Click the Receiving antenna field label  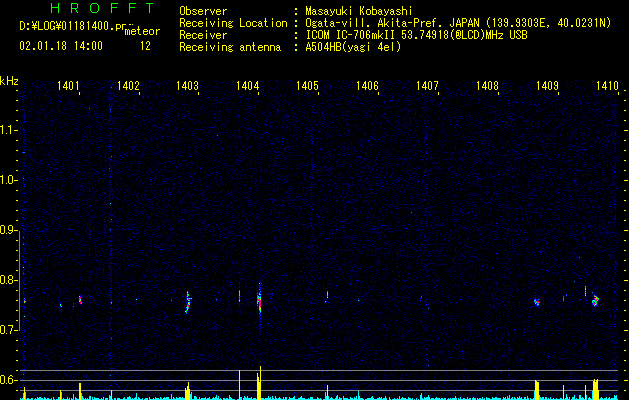tap(230, 47)
